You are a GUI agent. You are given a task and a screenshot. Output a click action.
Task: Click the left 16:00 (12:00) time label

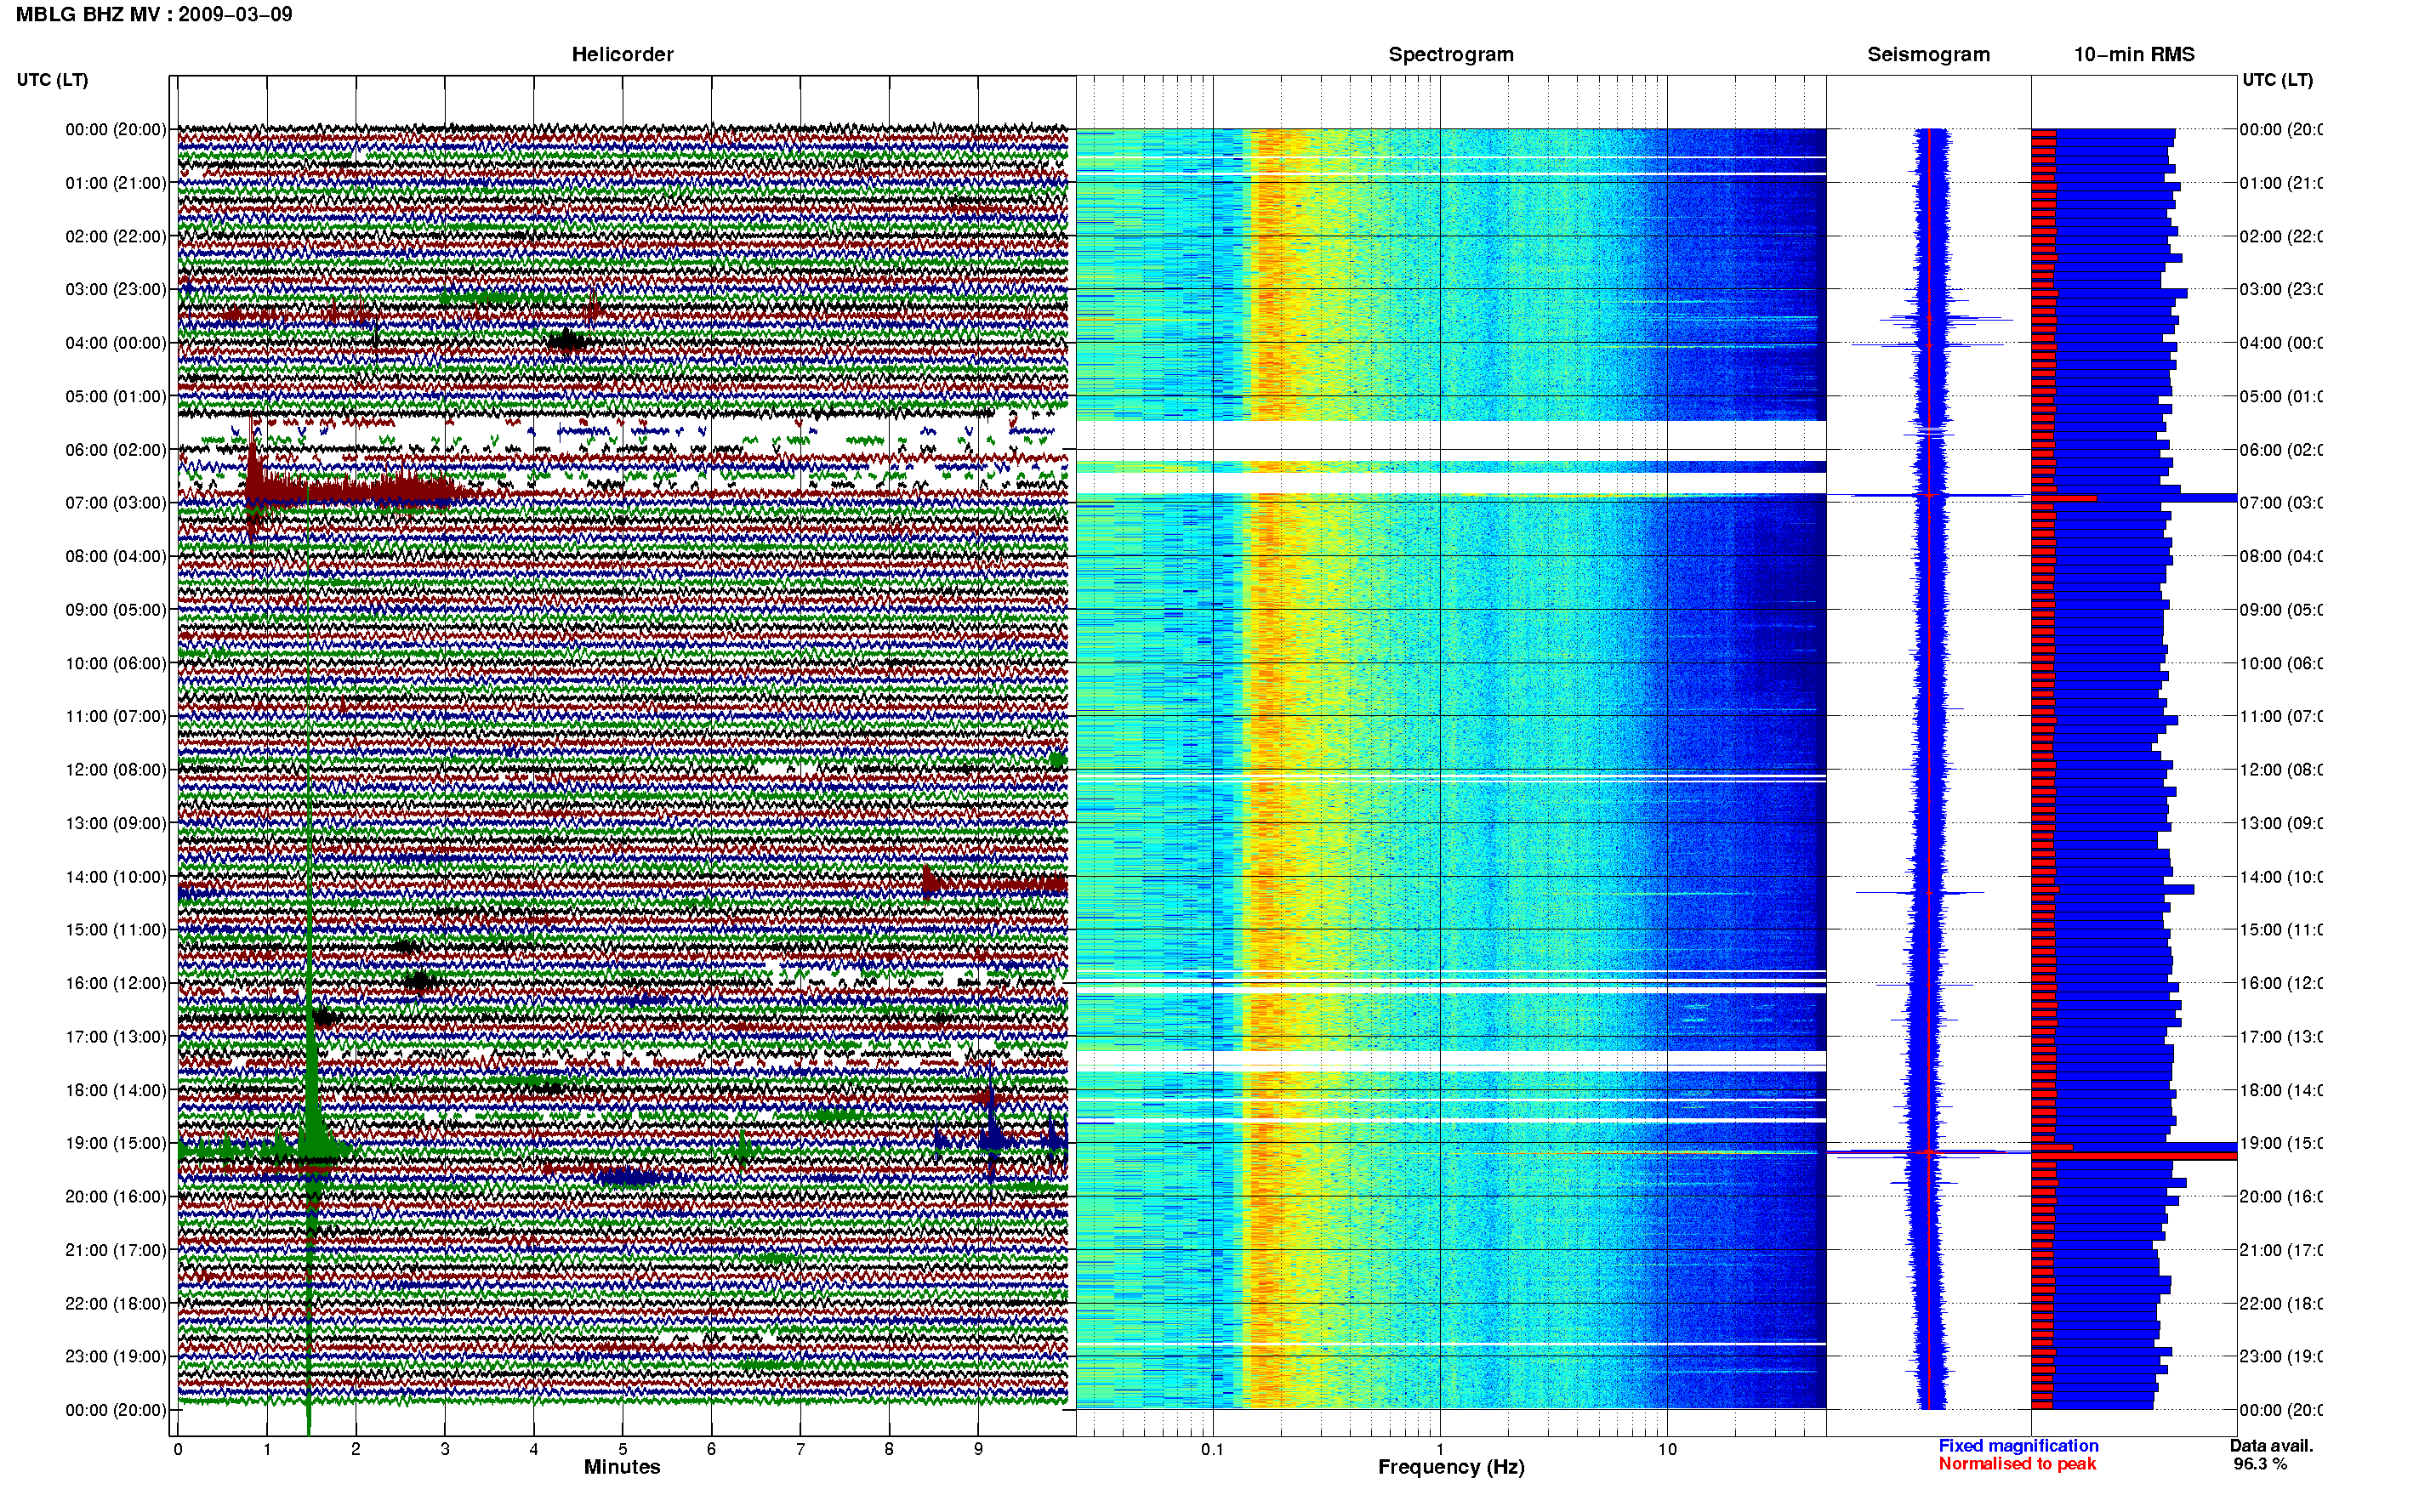tap(116, 983)
